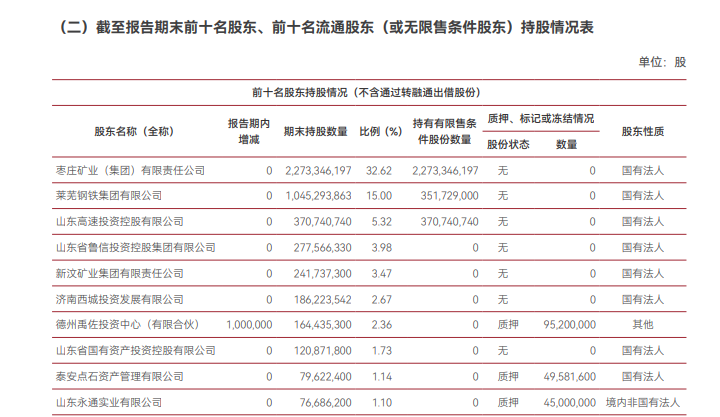The width and height of the screenshot is (720, 417).
Task: Click the column header 报告期内增减
Action: (x=249, y=131)
